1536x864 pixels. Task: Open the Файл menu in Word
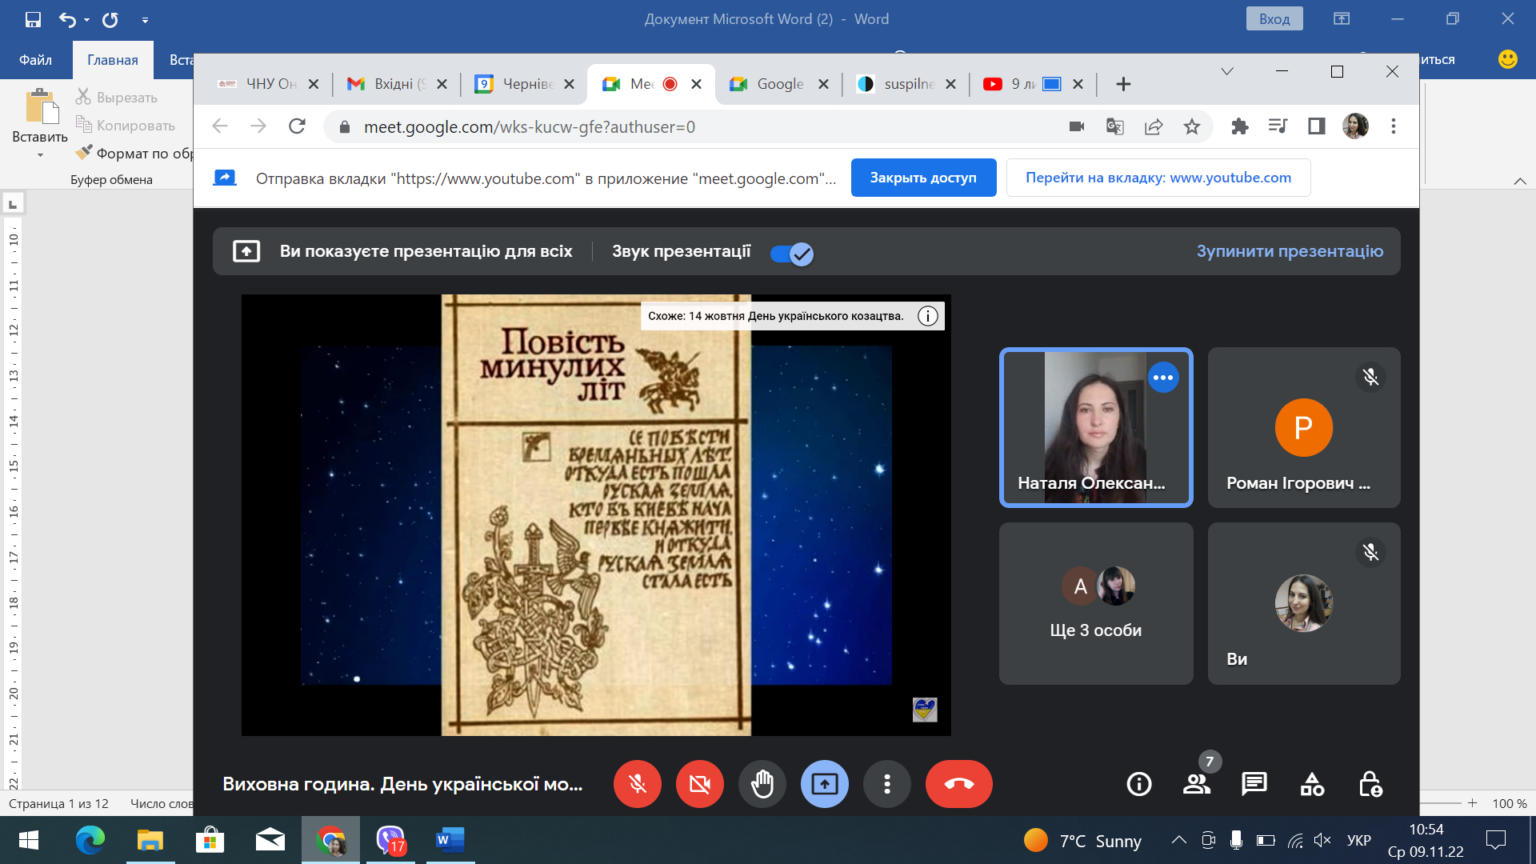coord(35,60)
